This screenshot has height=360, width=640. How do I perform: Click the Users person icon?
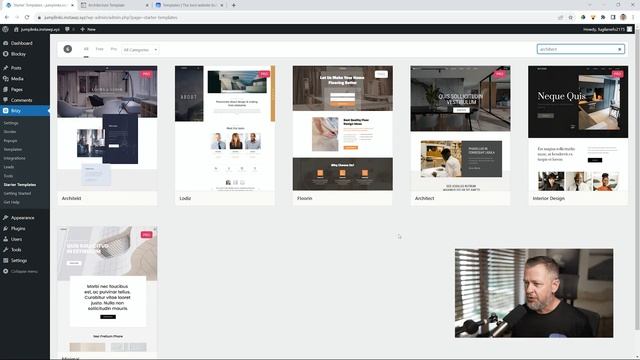pos(5,239)
